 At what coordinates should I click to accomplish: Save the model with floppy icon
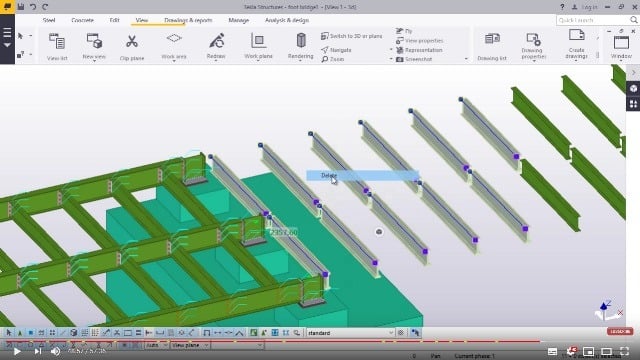pyautogui.click(x=21, y=7)
